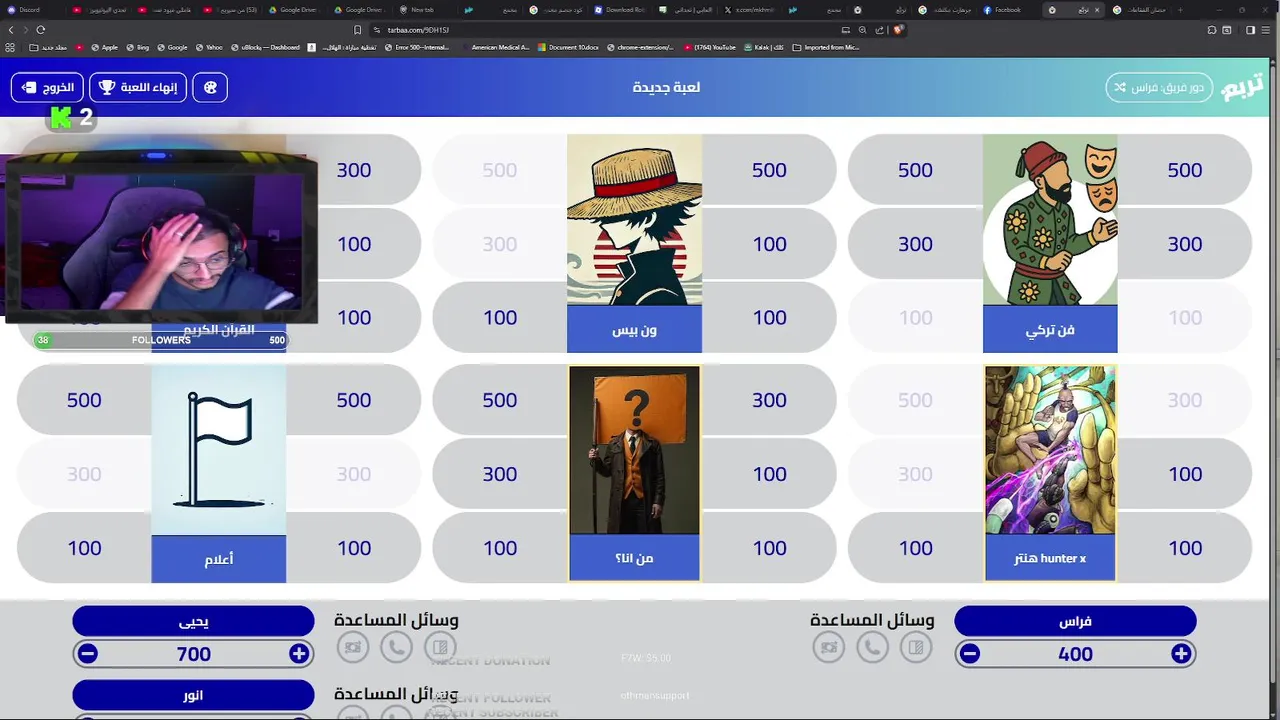Use فراس team's double-points help icon
Image resolution: width=1280 pixels, height=720 pixels.
point(916,647)
